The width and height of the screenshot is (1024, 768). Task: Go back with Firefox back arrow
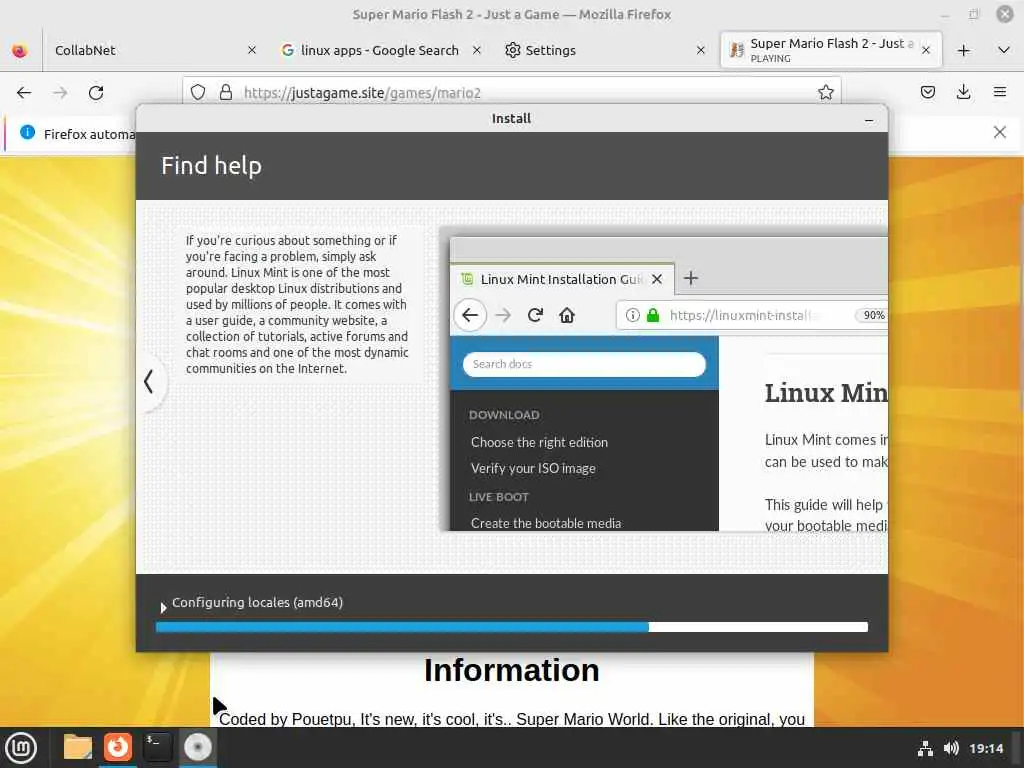(x=24, y=93)
